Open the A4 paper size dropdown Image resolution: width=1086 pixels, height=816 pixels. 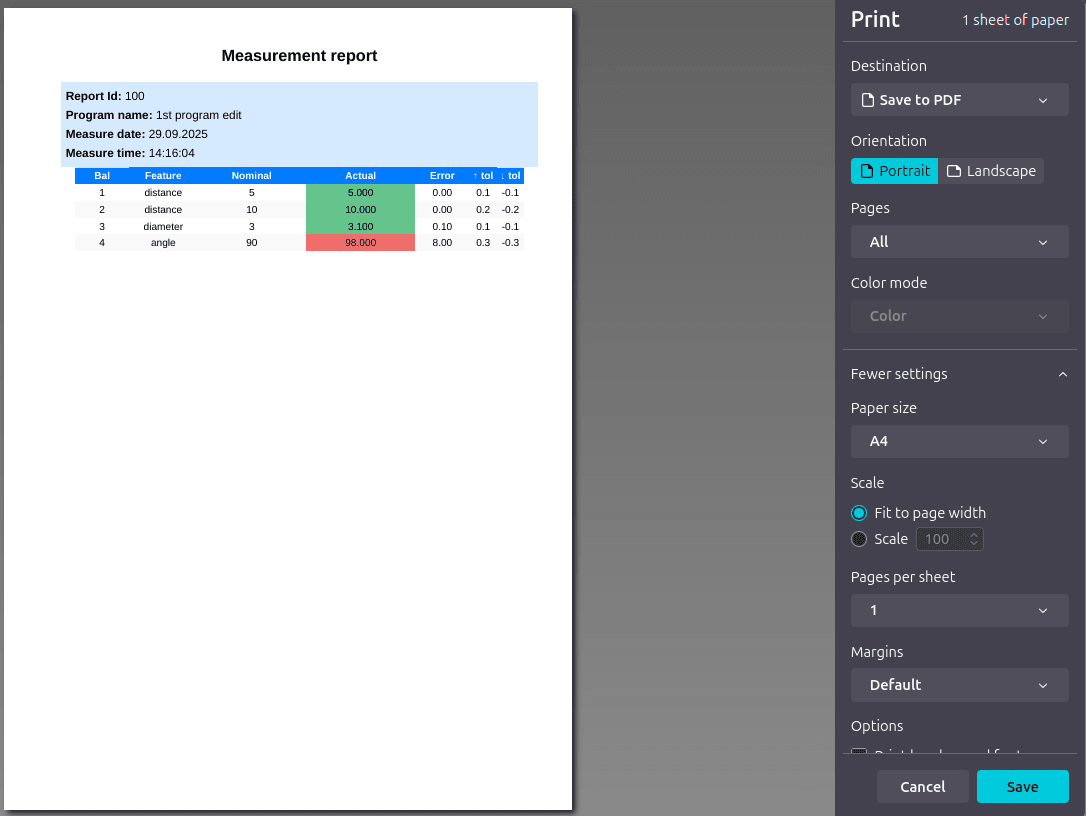click(x=959, y=441)
